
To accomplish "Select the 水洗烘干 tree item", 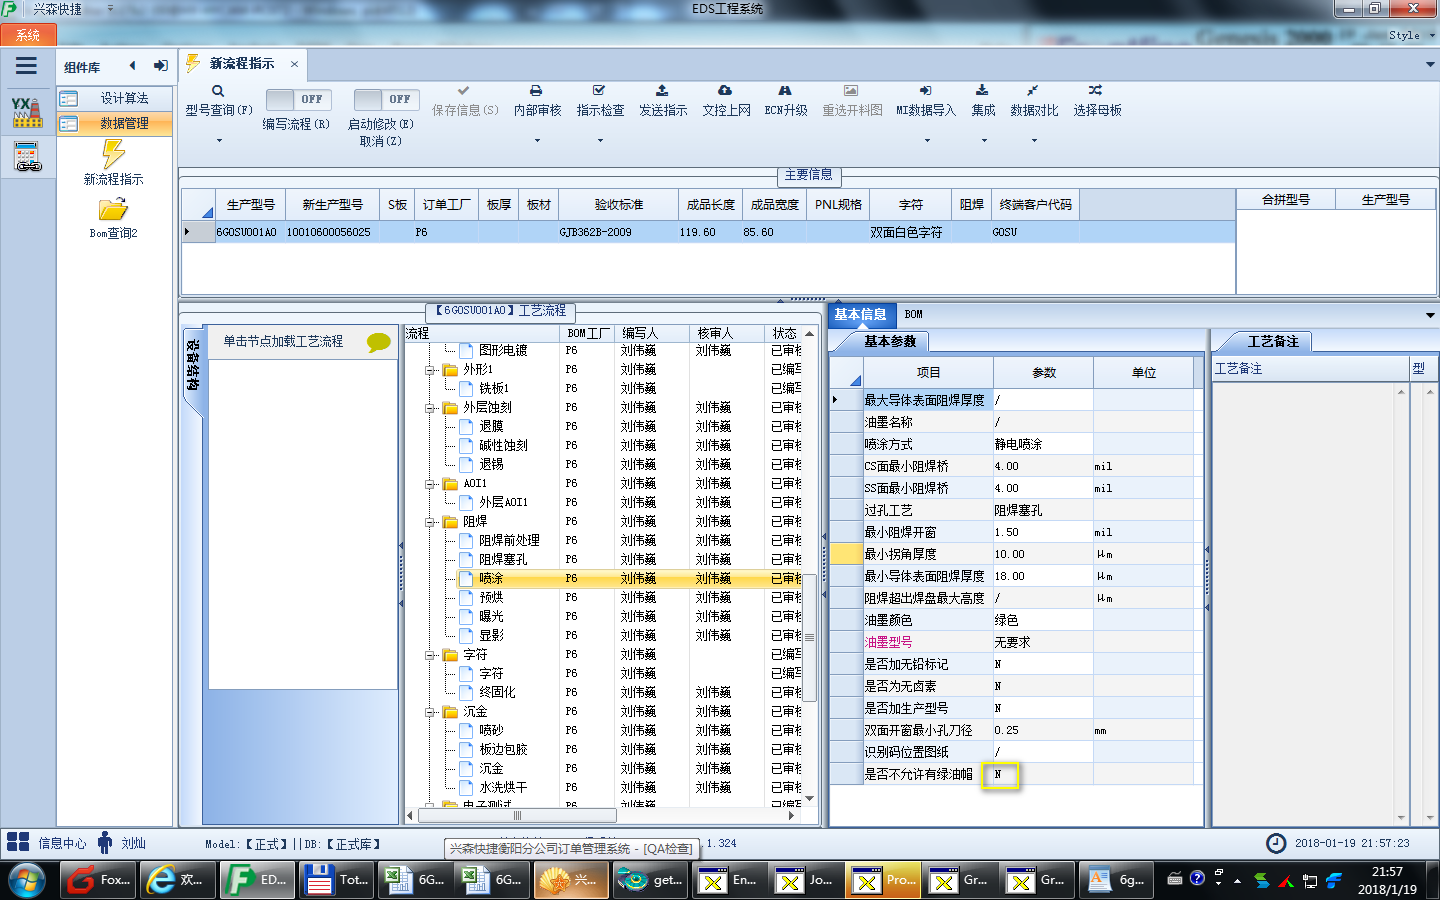I will coord(502,788).
